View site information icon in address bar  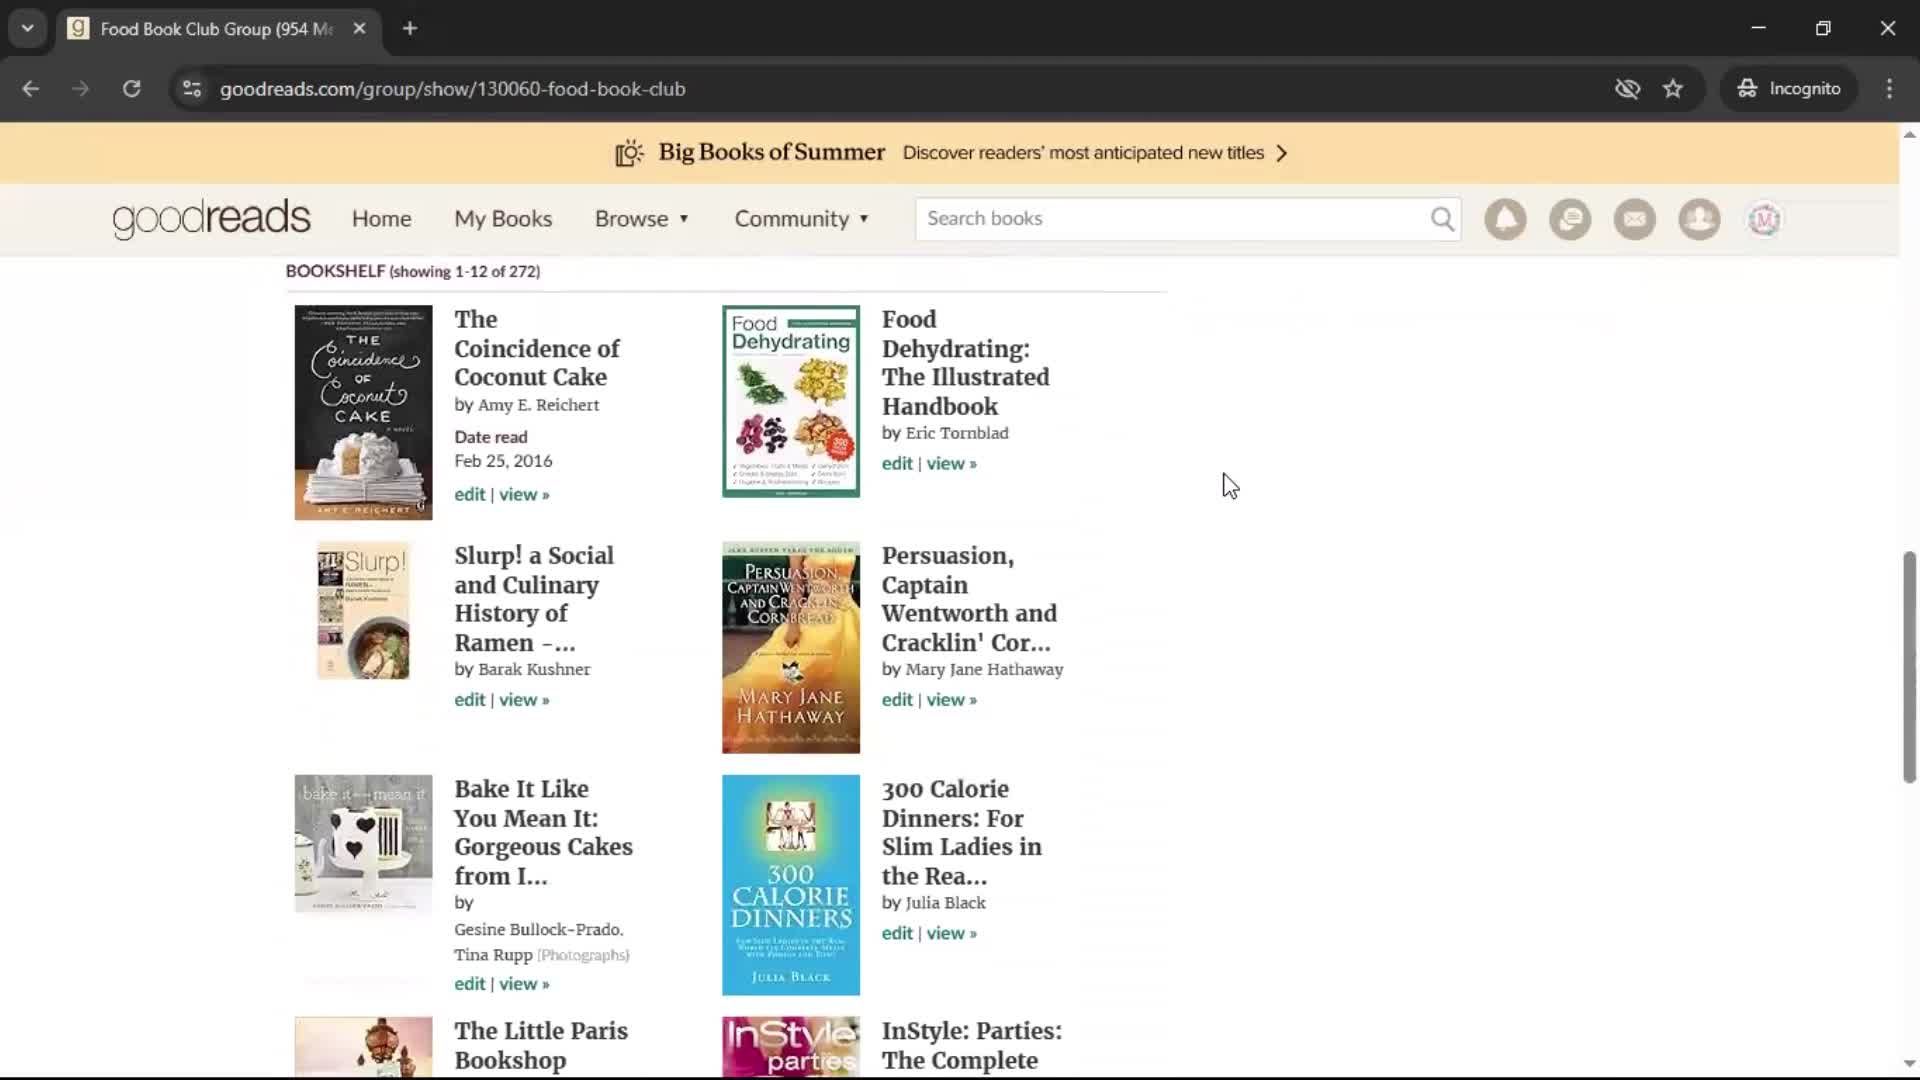192,89
